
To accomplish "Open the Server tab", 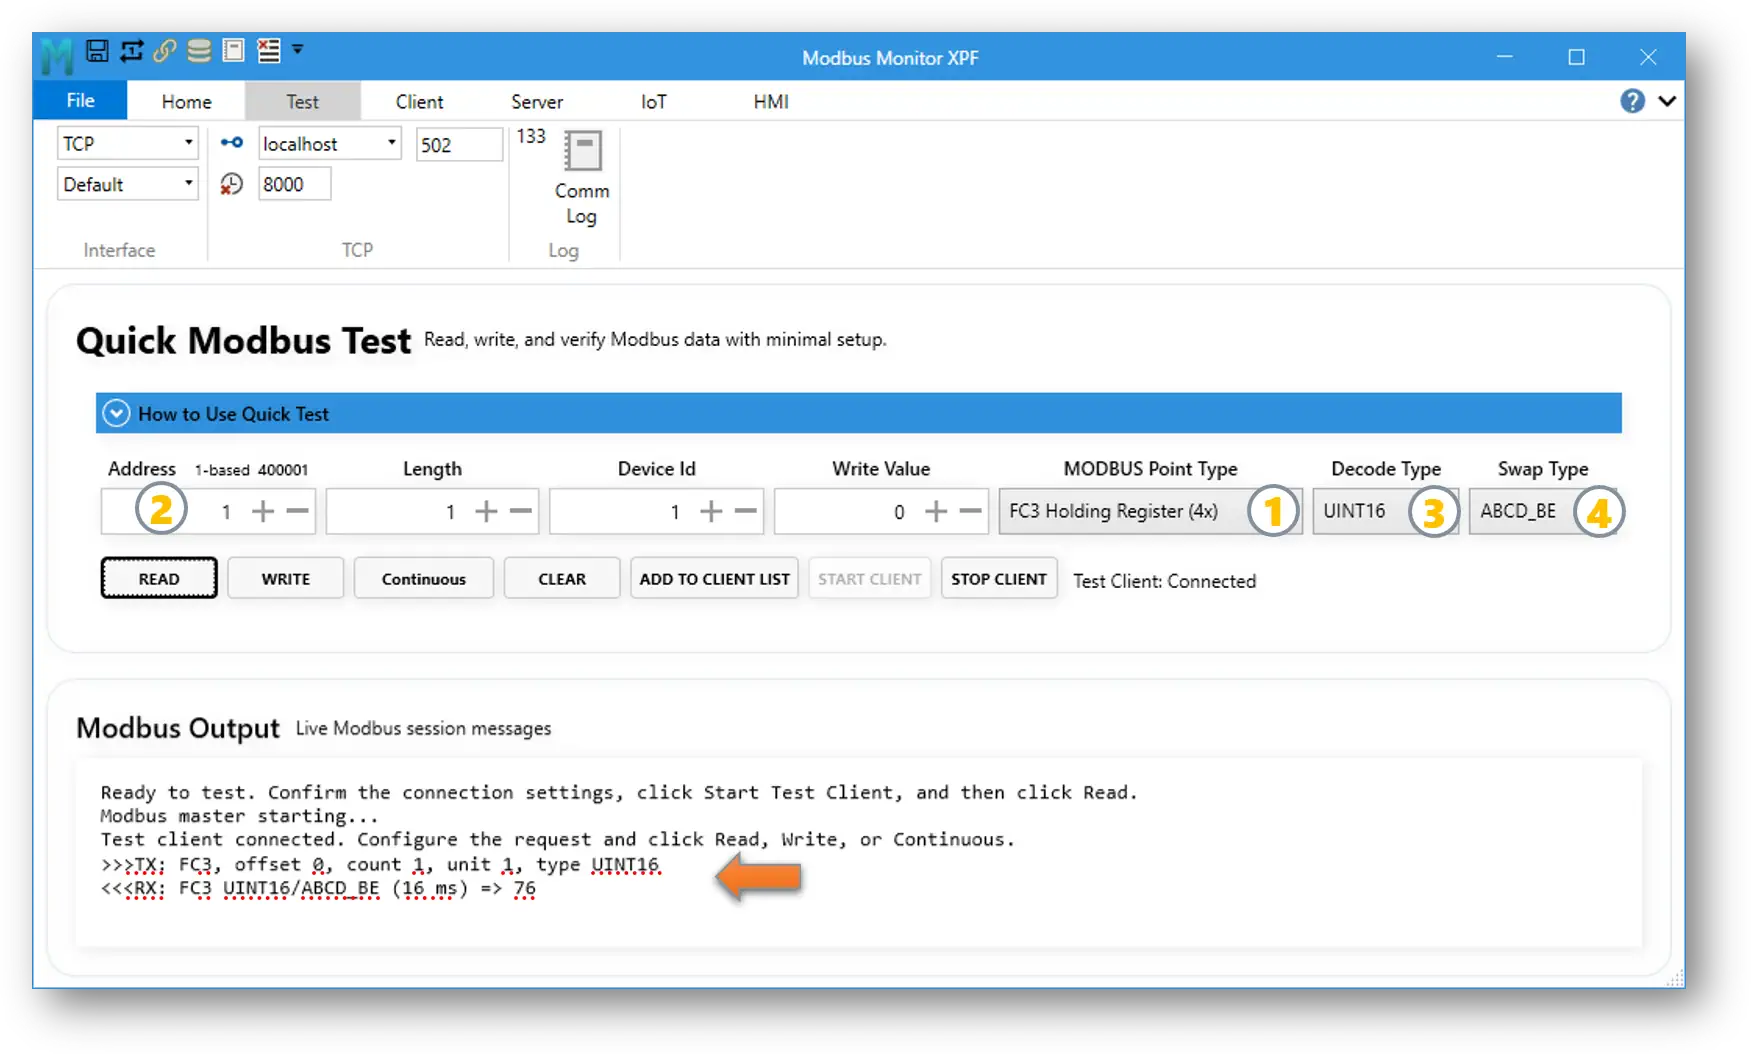I will [537, 102].
